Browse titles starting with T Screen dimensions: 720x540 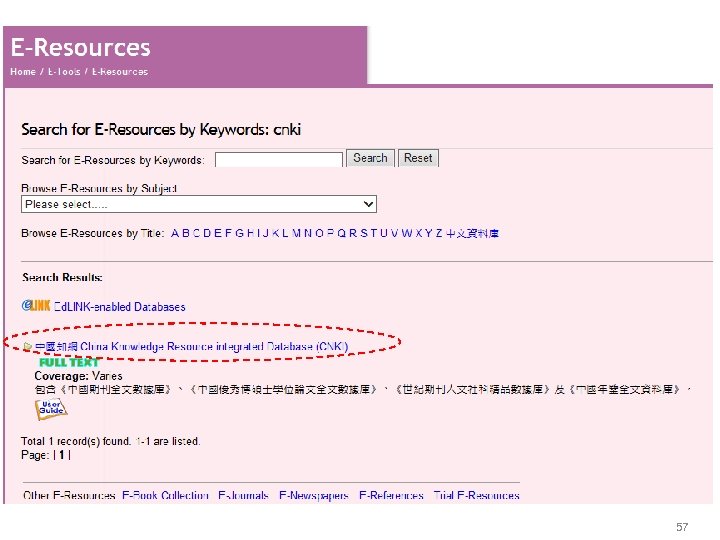374,233
